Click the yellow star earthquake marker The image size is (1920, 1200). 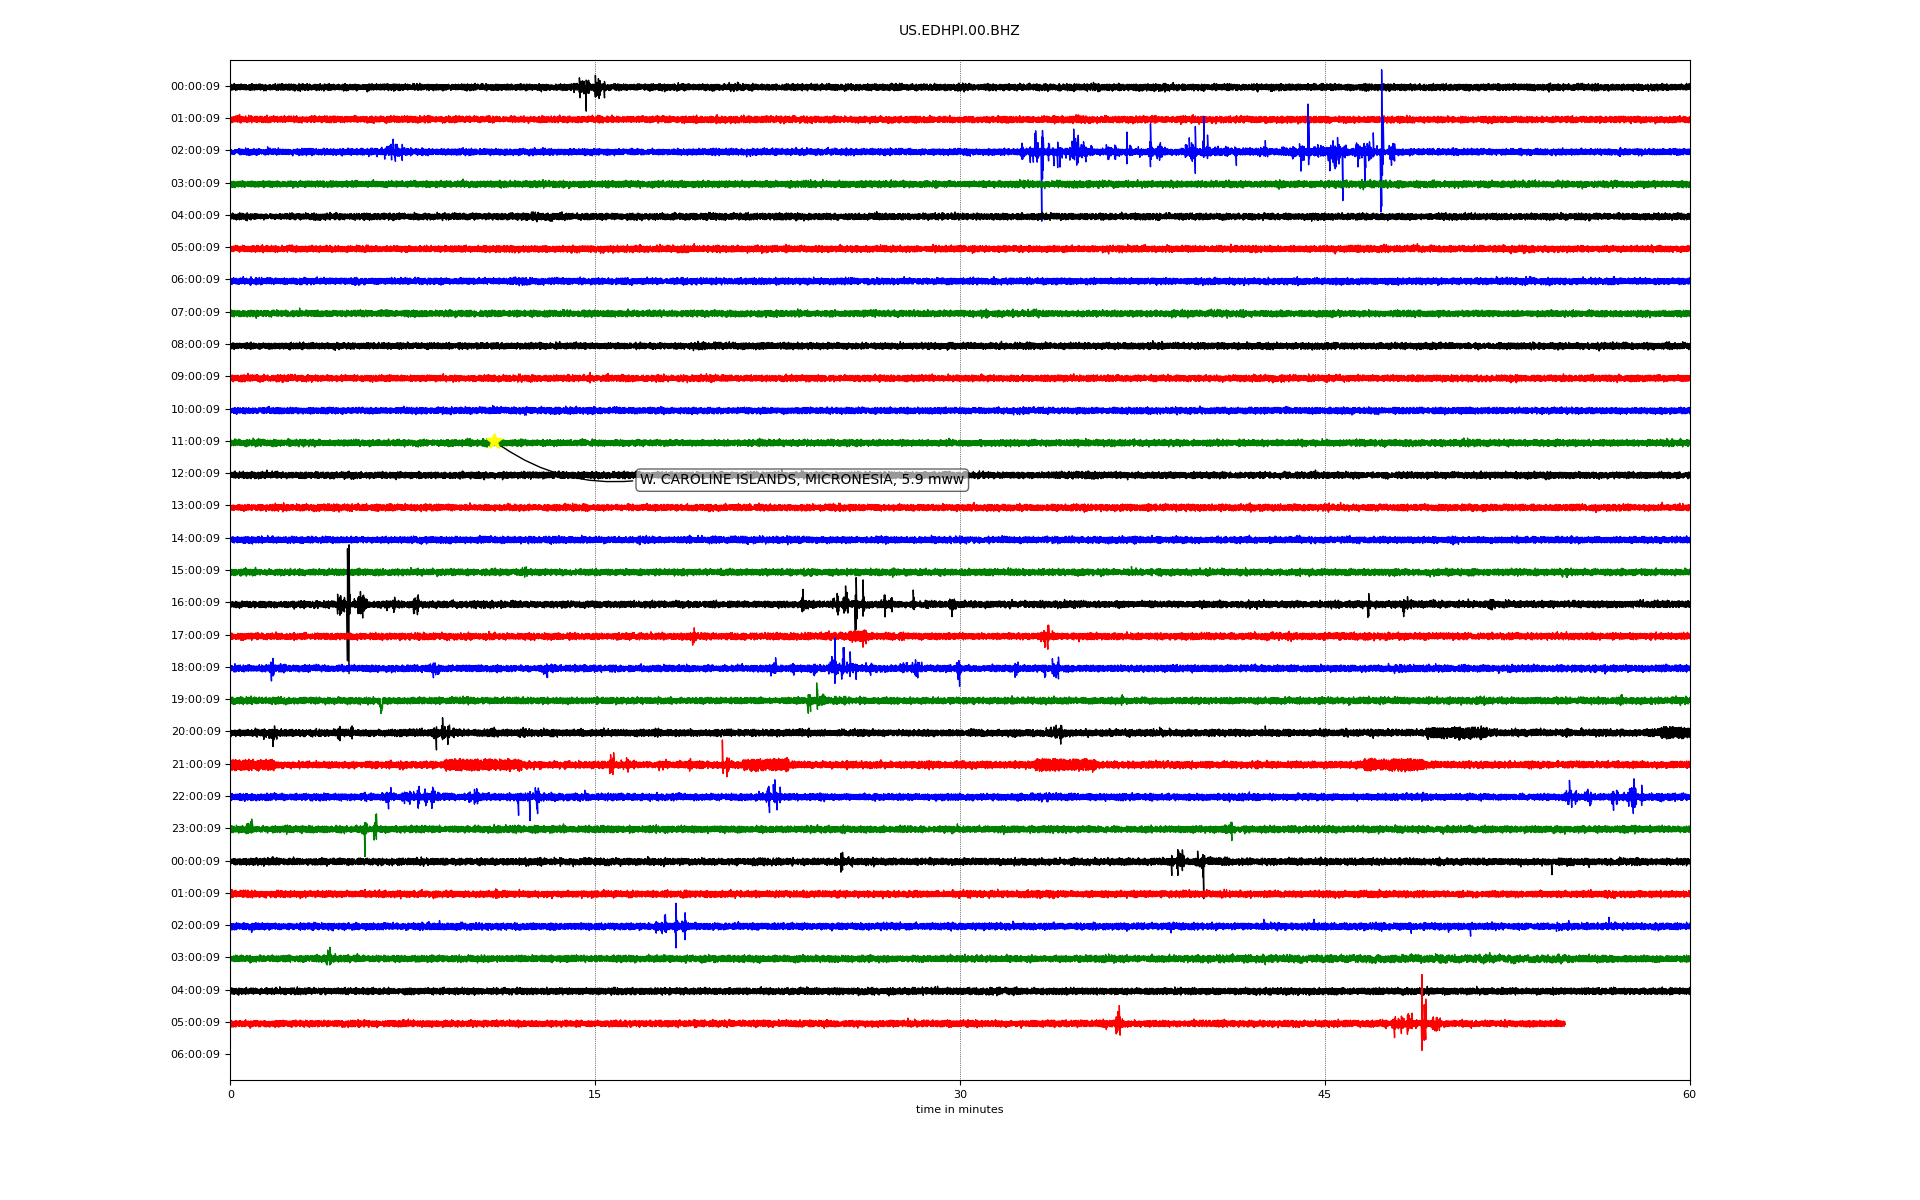click(x=494, y=441)
